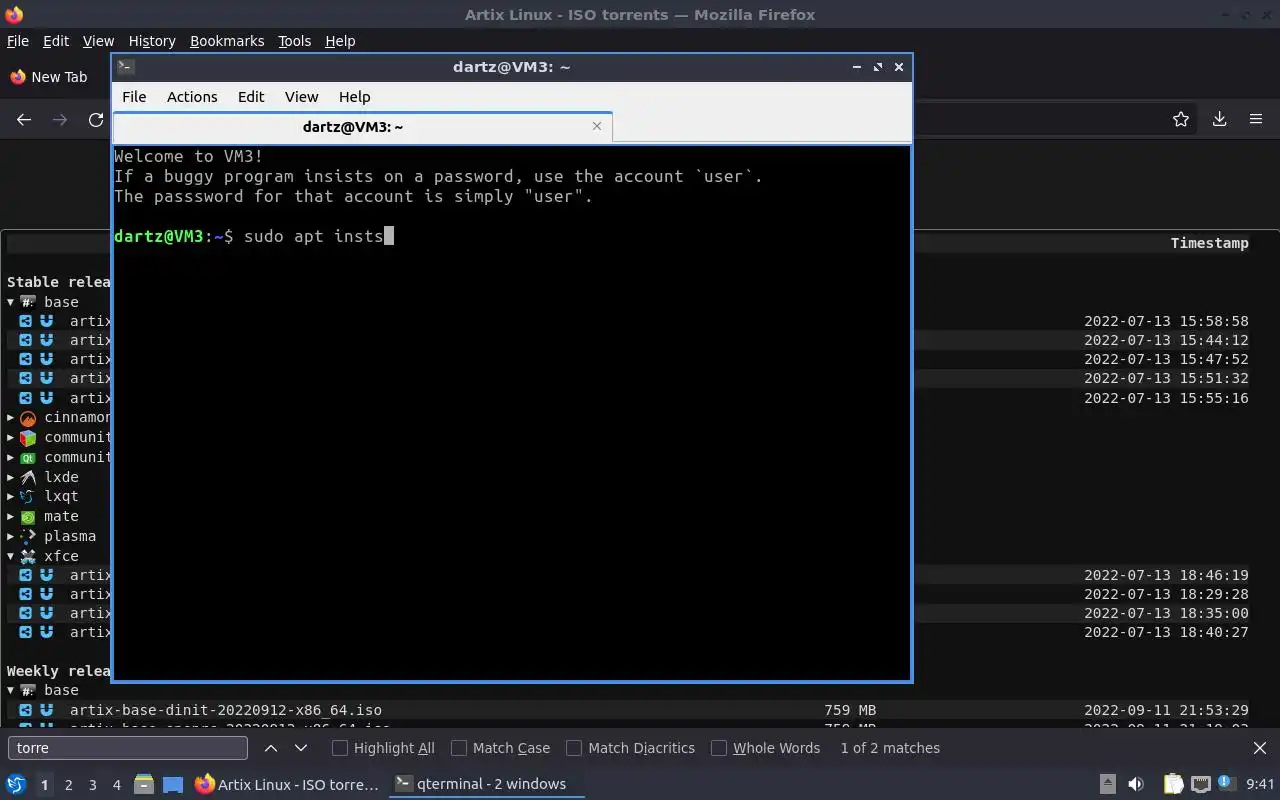Enable Match Diacritics checkbox

click(574, 748)
